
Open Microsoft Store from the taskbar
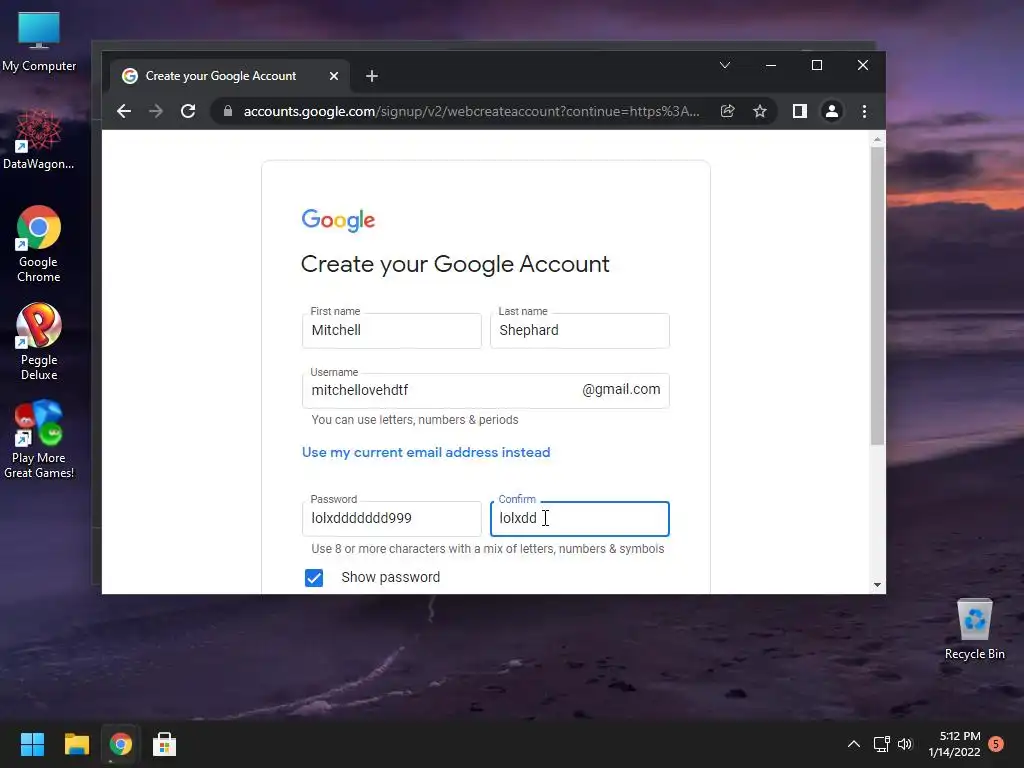pos(165,744)
